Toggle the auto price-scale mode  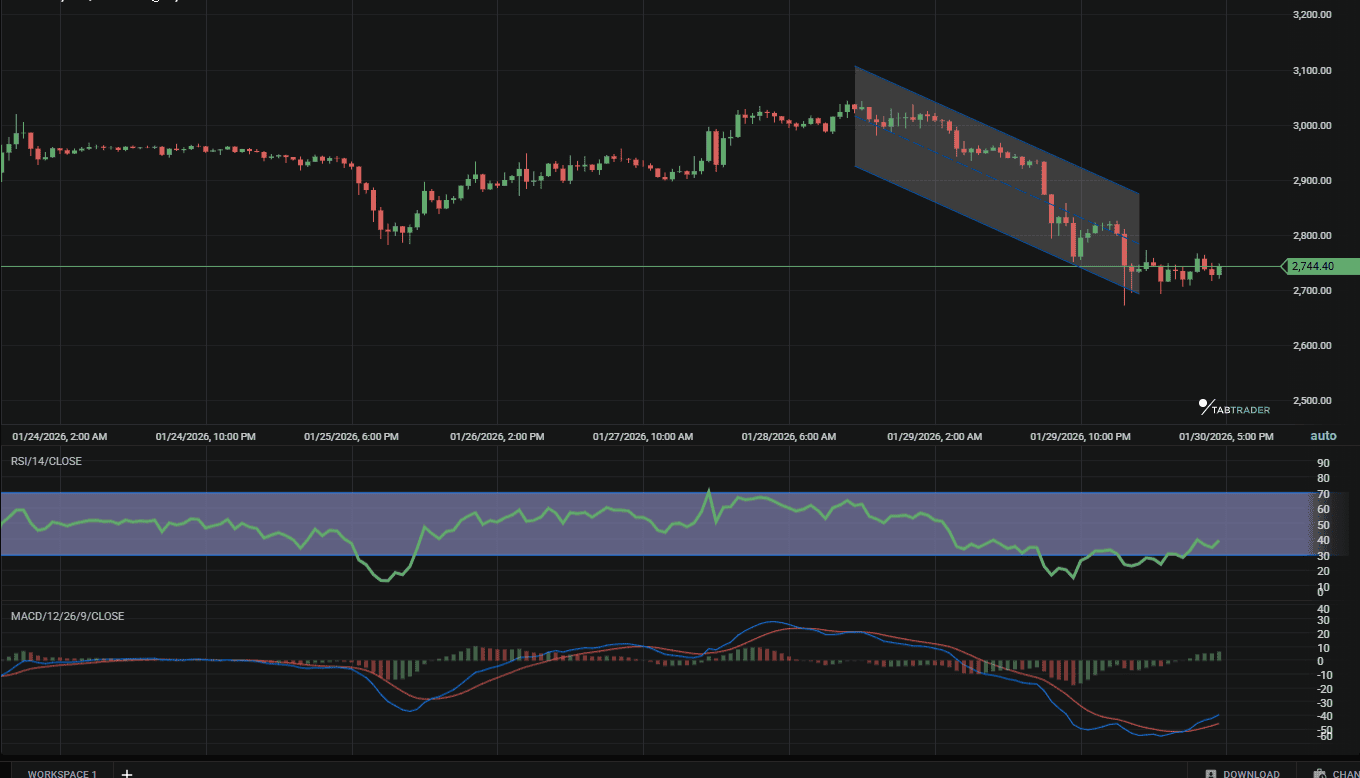1322,436
